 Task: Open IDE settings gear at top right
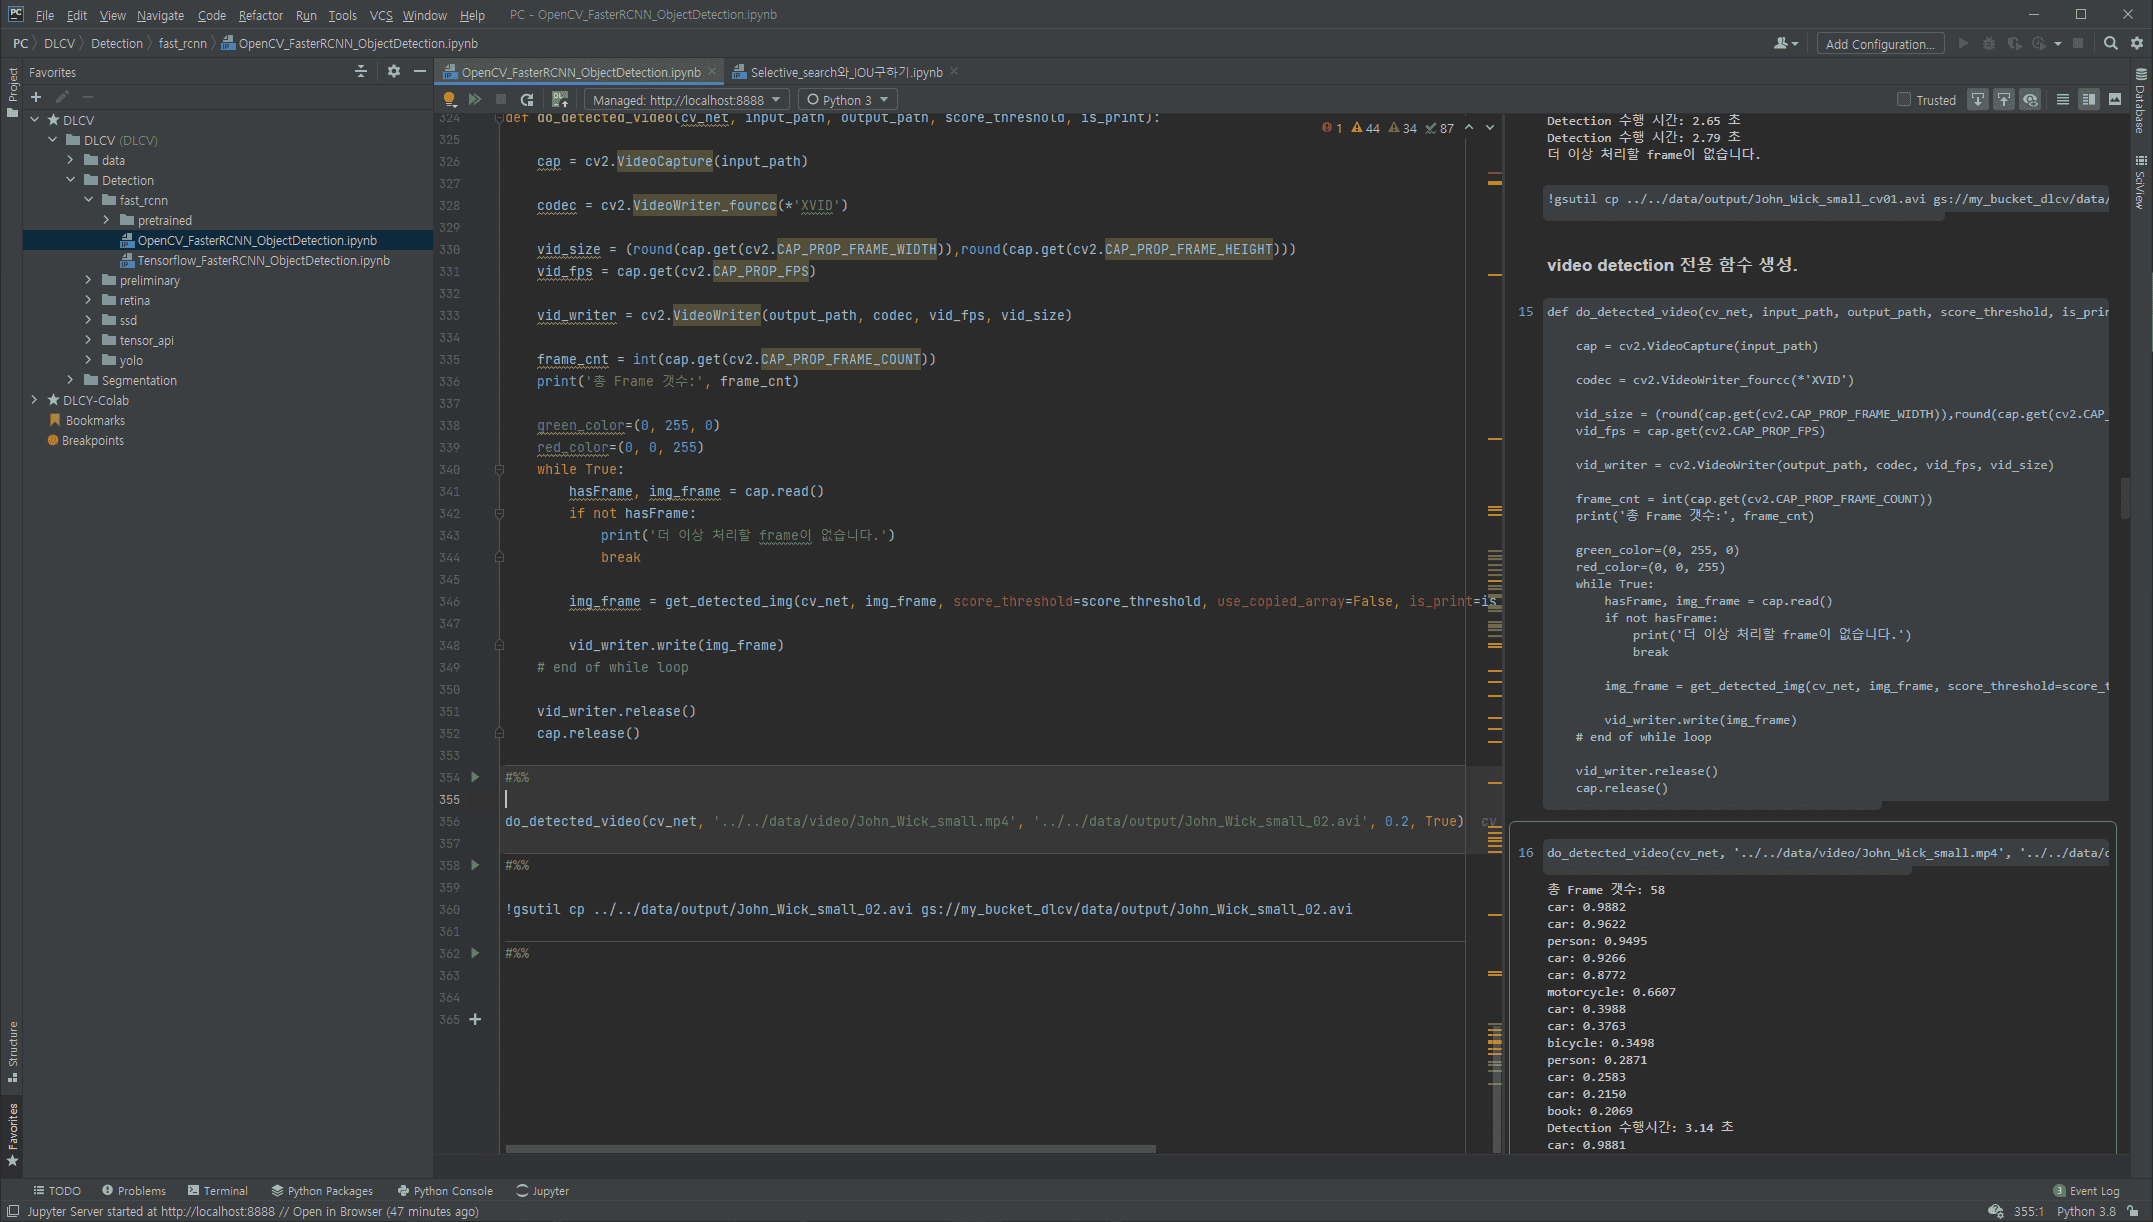coord(2137,43)
